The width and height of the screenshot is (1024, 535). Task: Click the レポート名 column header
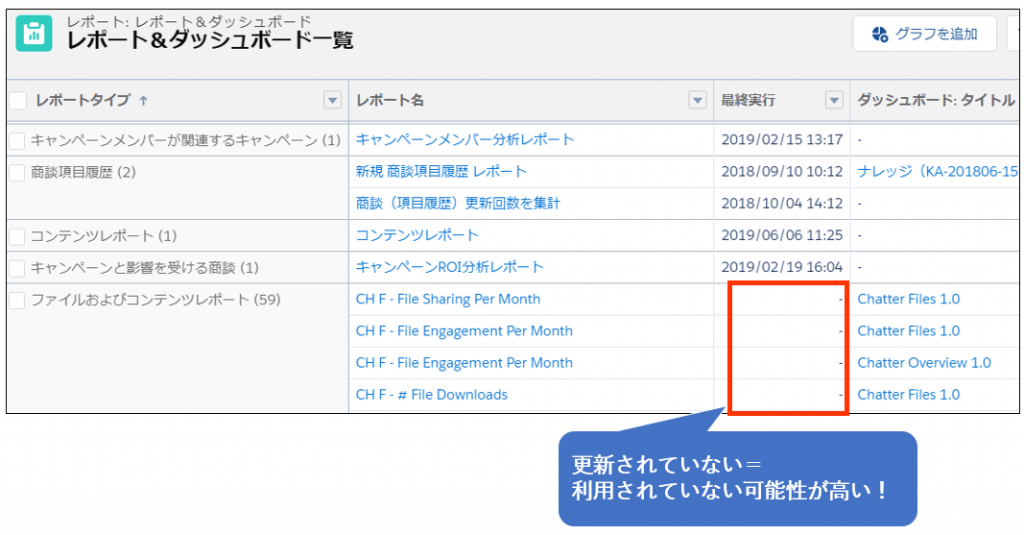pyautogui.click(x=390, y=100)
